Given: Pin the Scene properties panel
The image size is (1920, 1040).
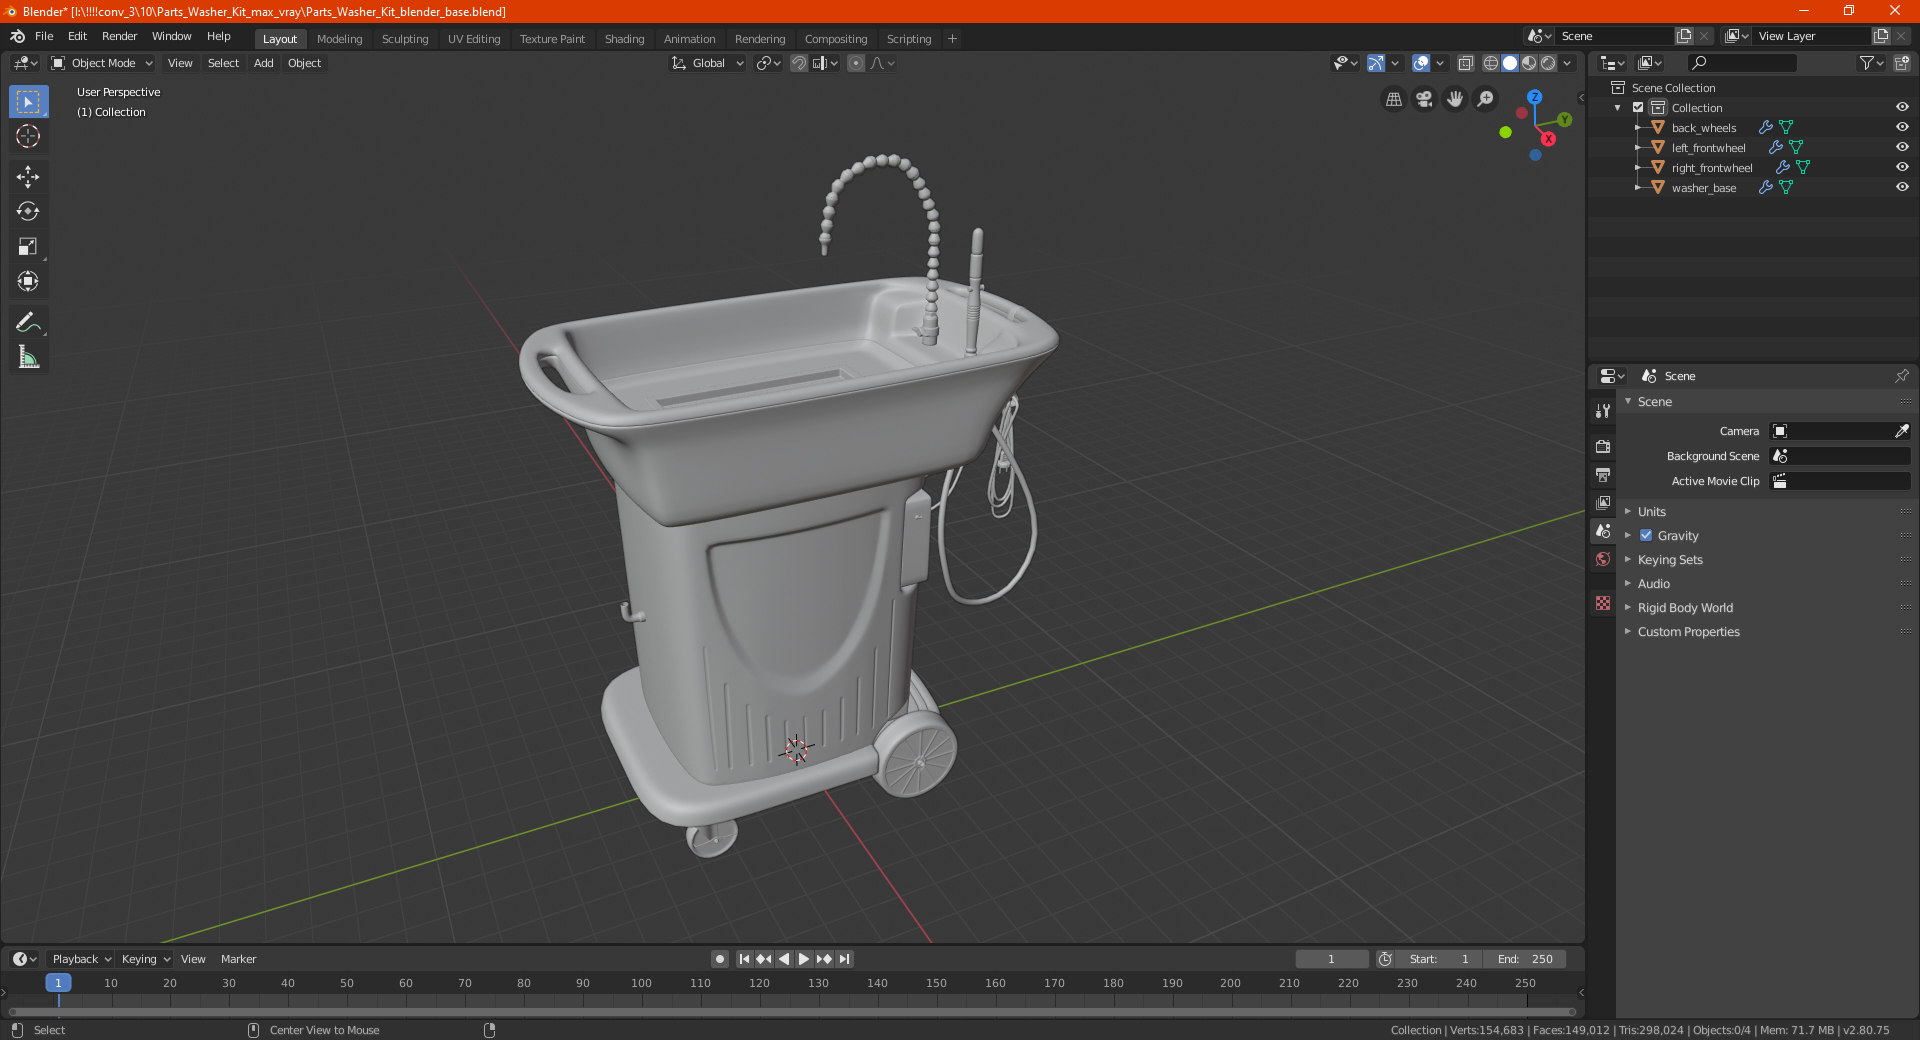Looking at the screenshot, I should point(1901,376).
